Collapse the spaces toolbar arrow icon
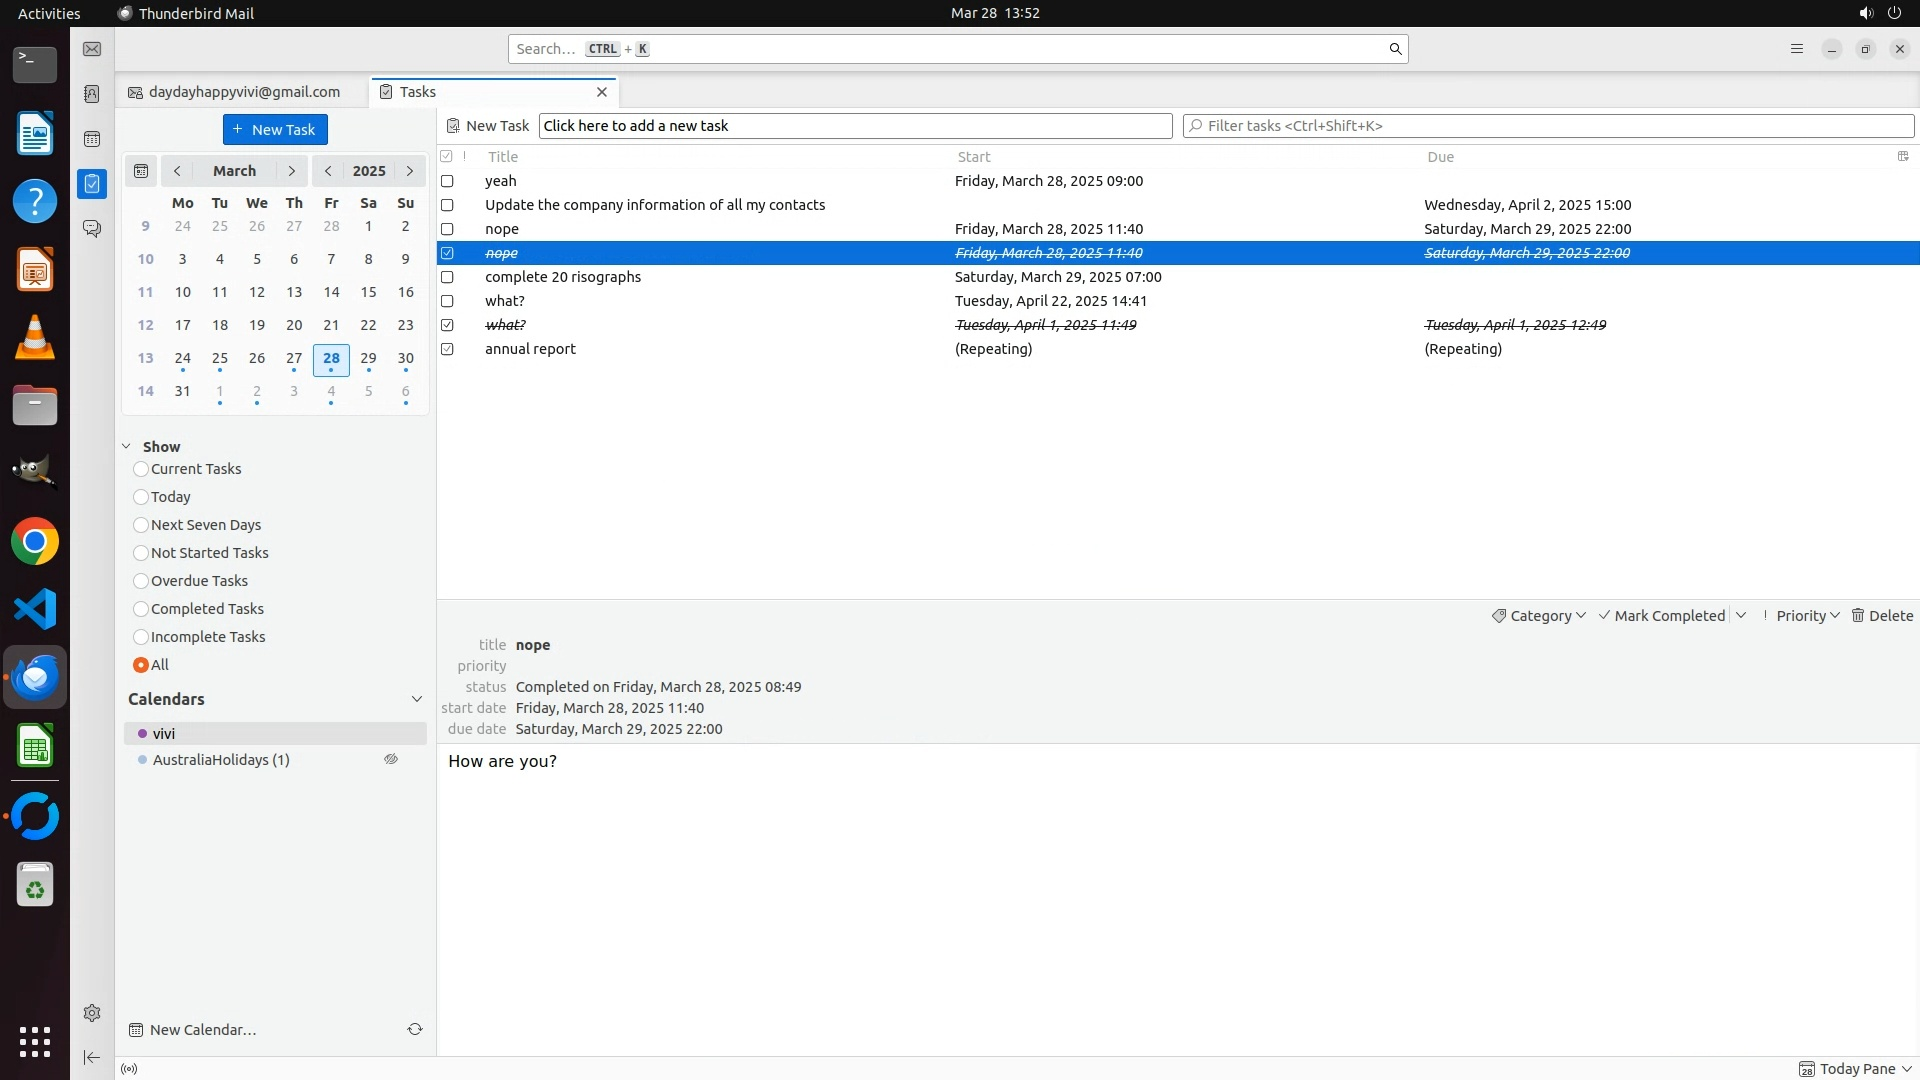Screen dimensions: 1920x1080 [92, 1057]
